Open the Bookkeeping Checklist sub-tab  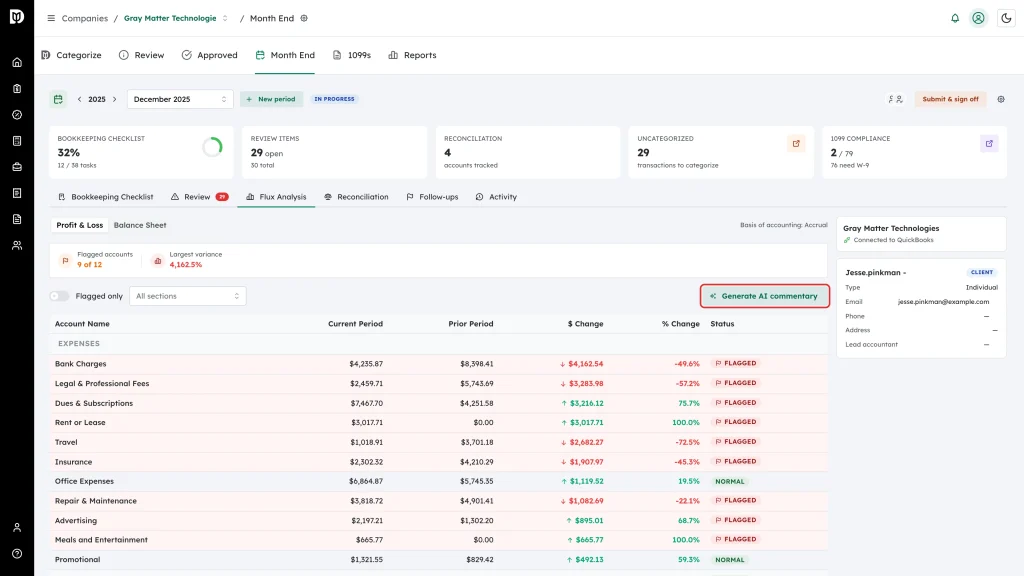(x=106, y=197)
